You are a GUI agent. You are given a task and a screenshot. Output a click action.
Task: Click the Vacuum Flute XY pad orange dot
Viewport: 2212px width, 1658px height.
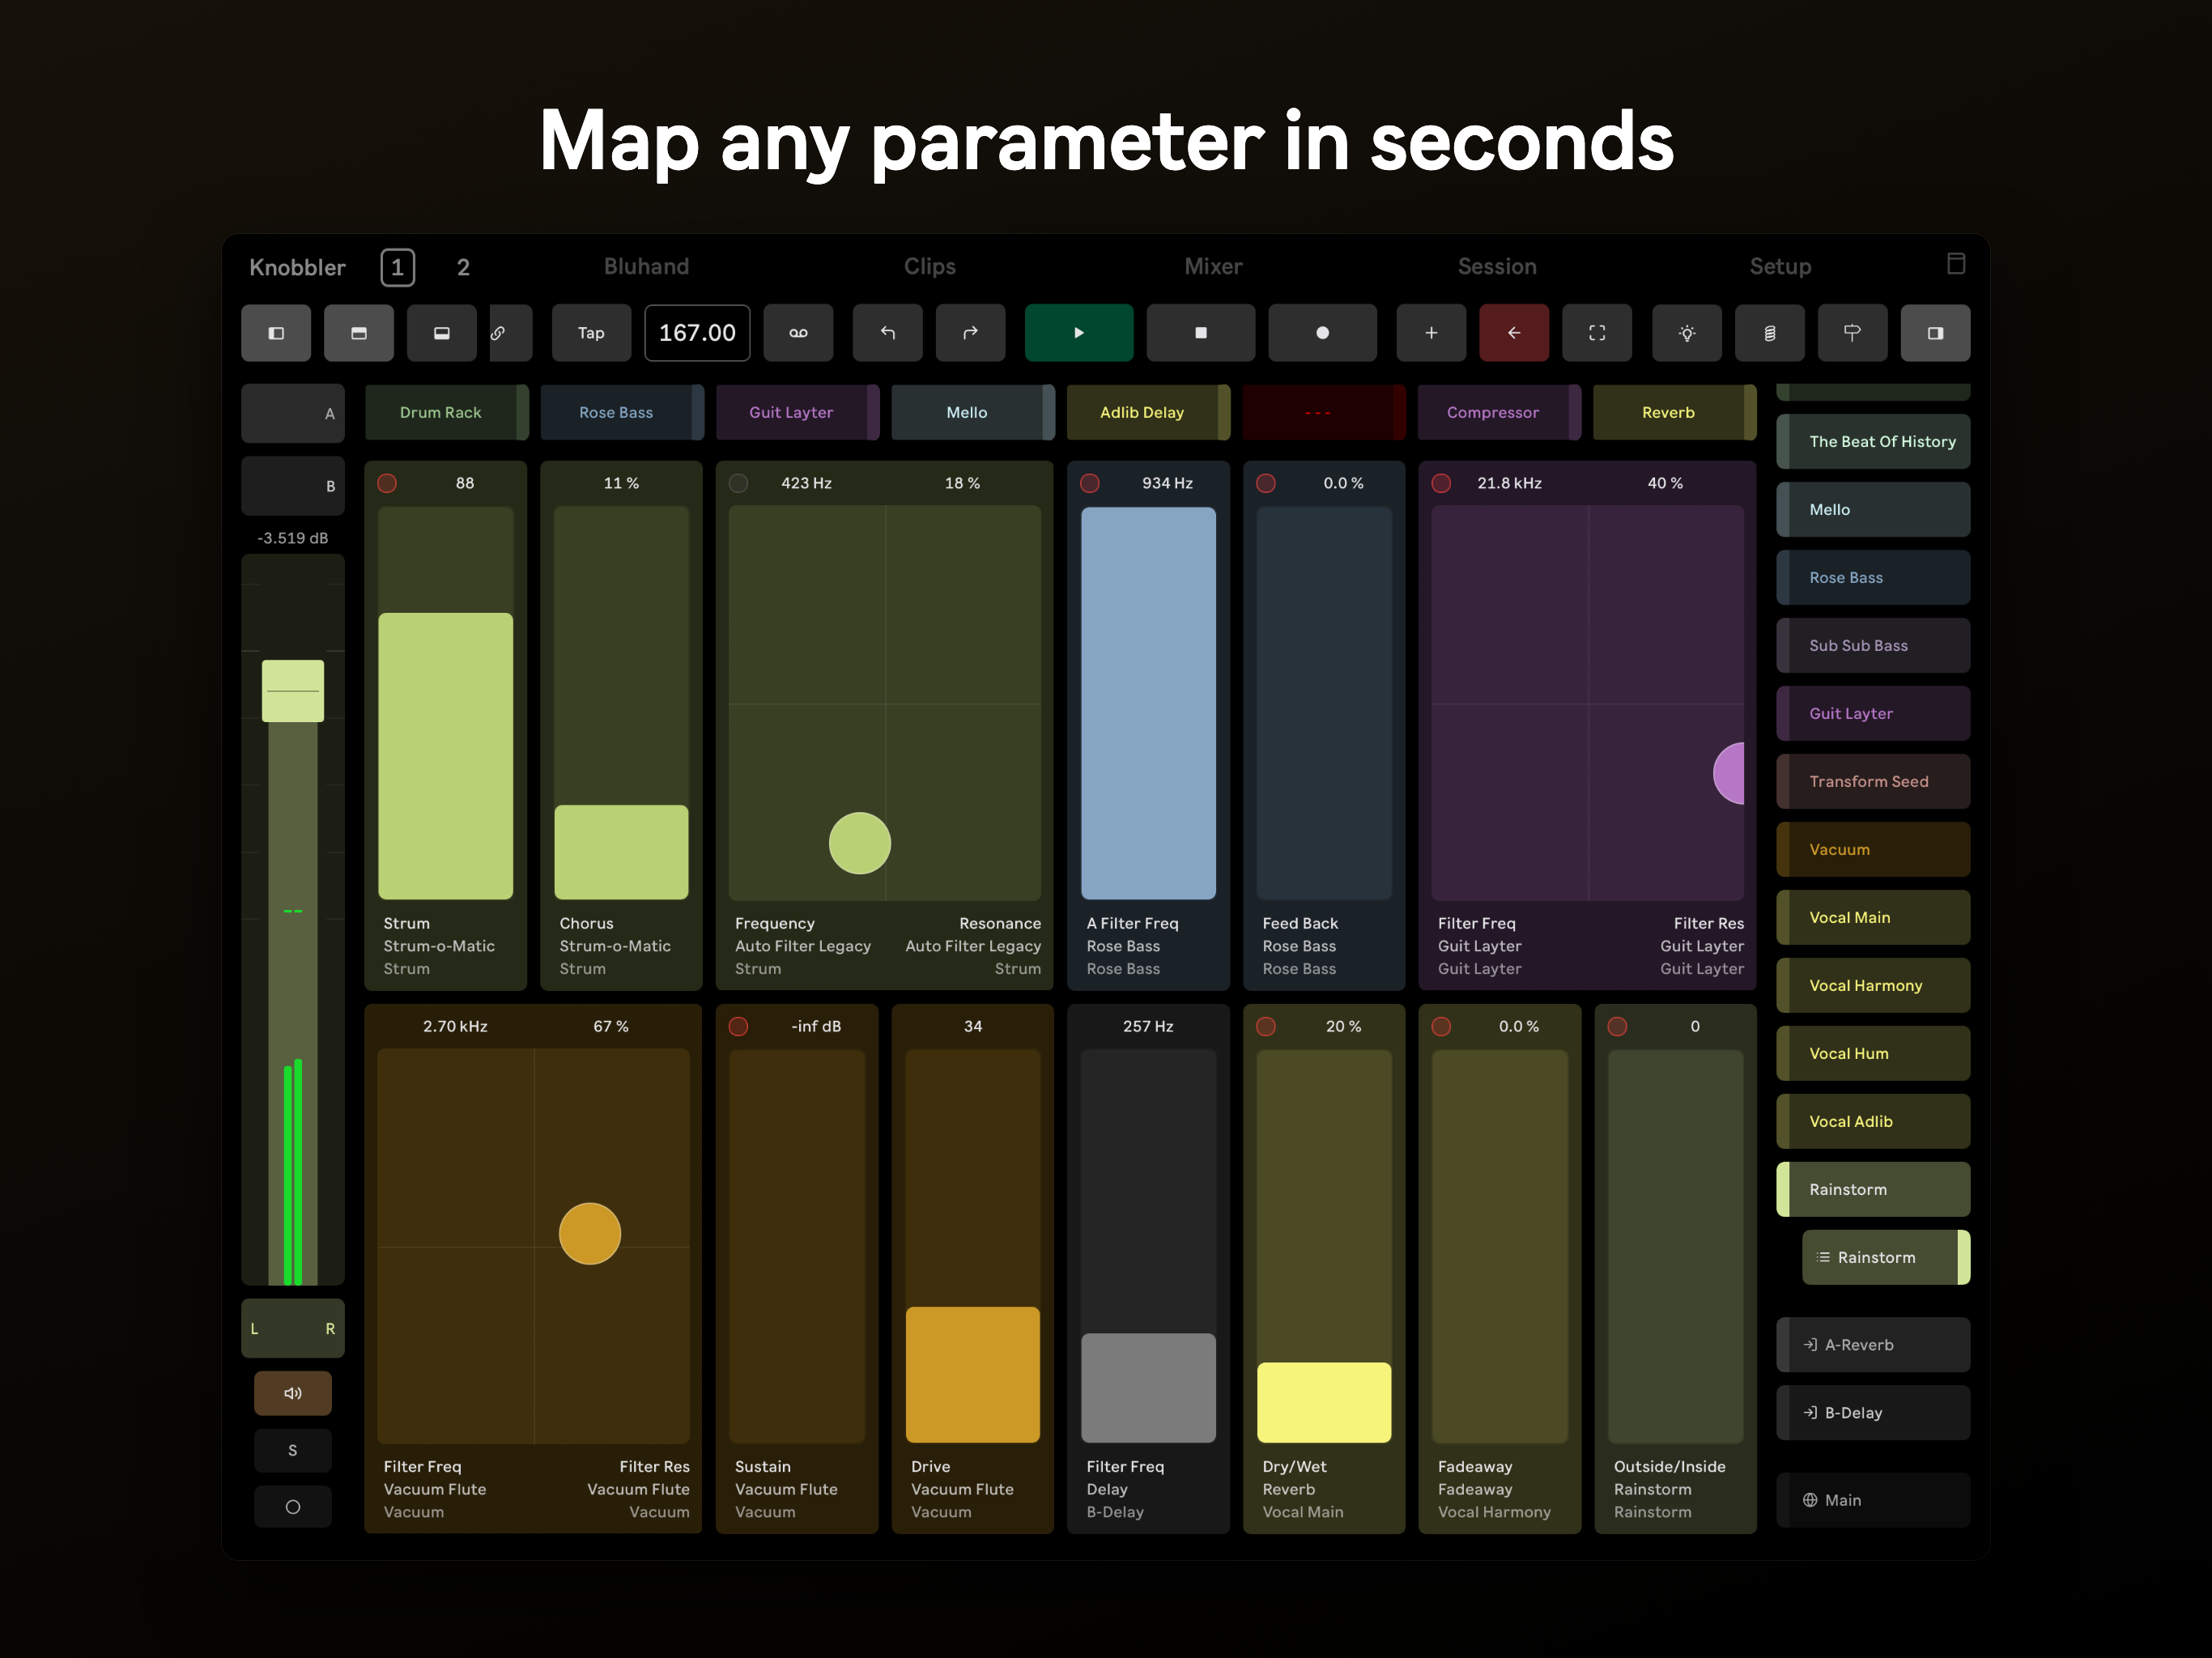(590, 1233)
